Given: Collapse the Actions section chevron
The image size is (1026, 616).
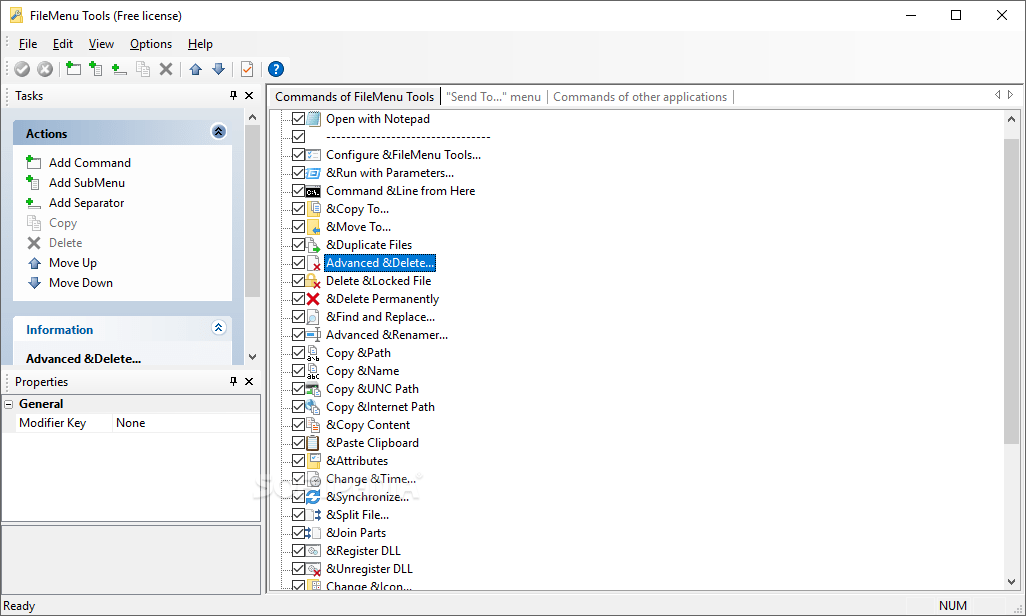Looking at the screenshot, I should pyautogui.click(x=218, y=131).
